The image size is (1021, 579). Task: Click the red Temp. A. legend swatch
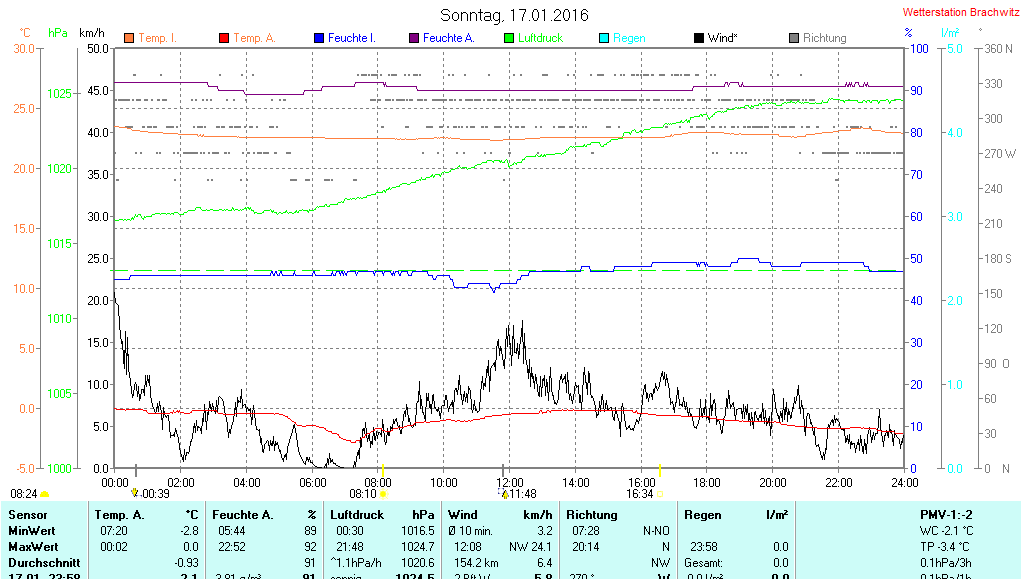tap(224, 38)
